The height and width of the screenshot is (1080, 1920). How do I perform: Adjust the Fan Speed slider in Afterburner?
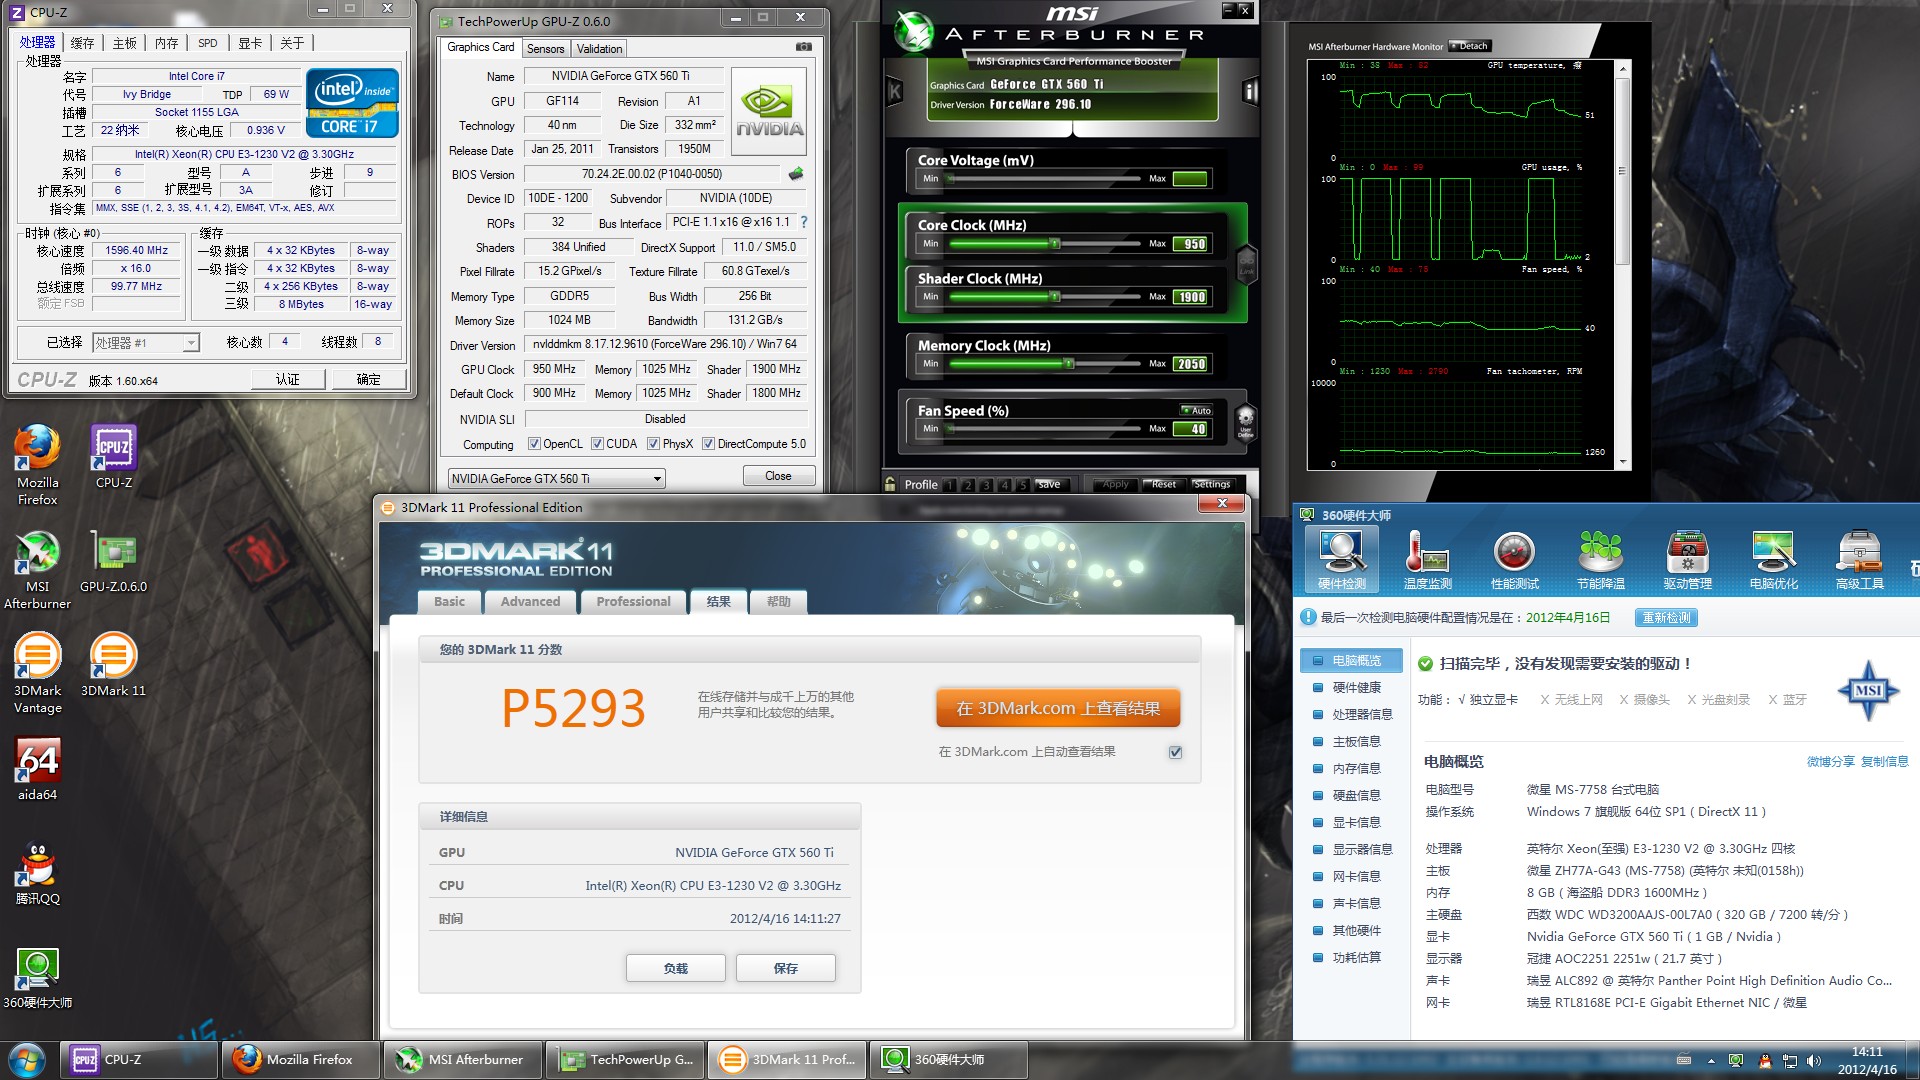tap(952, 429)
